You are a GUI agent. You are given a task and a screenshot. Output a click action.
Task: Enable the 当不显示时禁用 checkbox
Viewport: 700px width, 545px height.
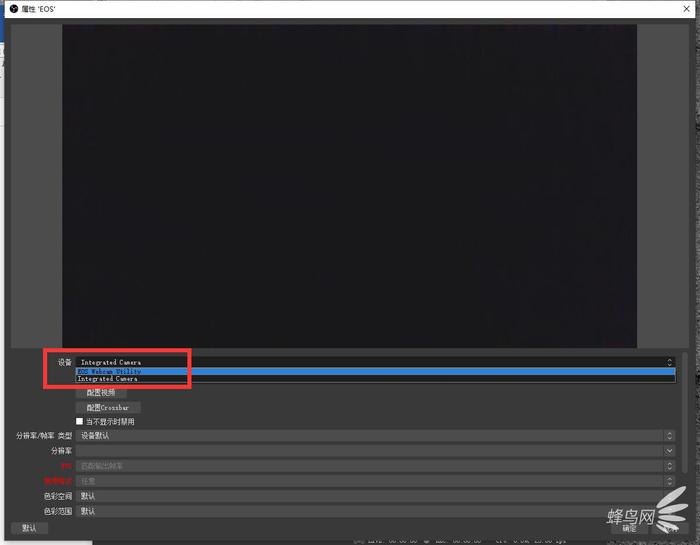[x=79, y=421]
